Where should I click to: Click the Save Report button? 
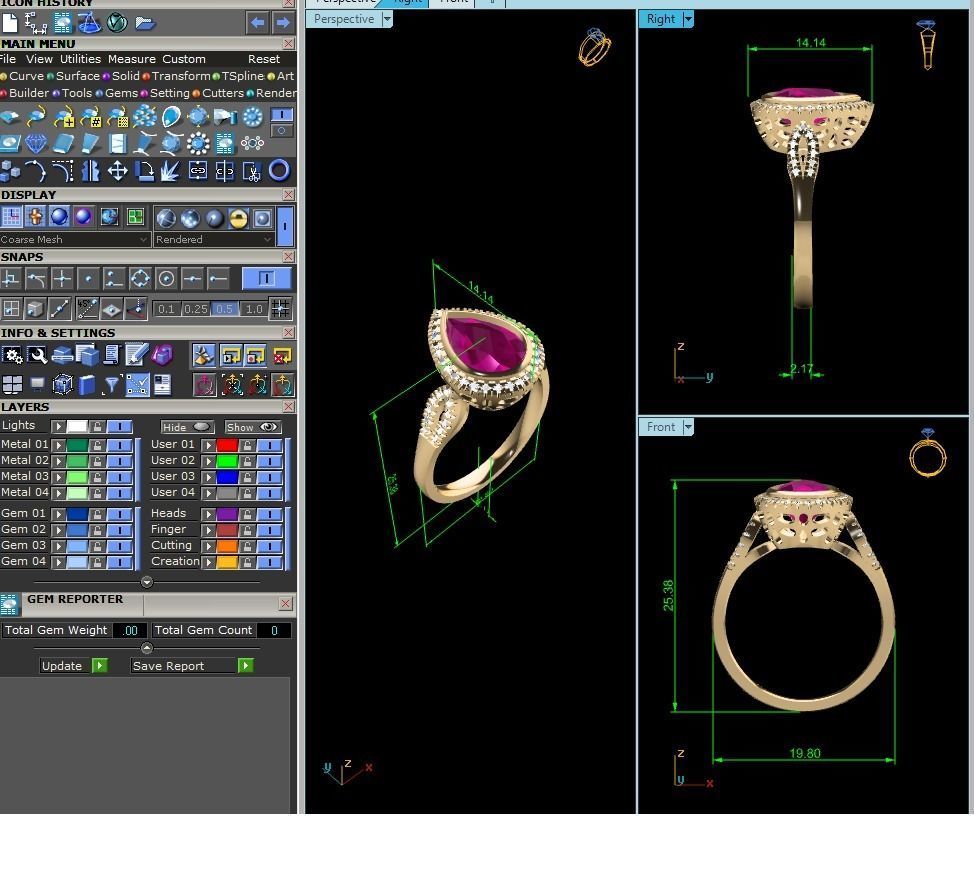click(x=193, y=666)
